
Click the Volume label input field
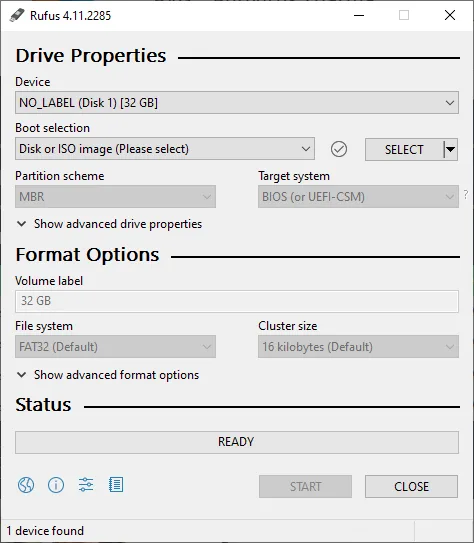tap(237, 301)
